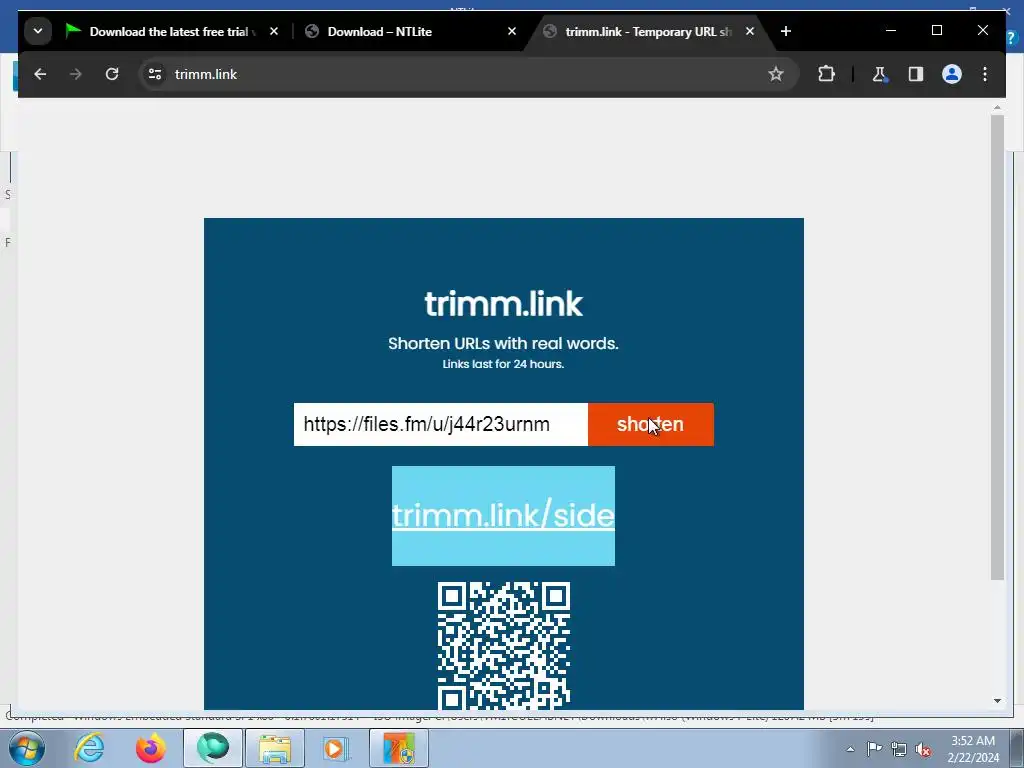Open the Extensions puzzle icon
The image size is (1024, 768).
[827, 74]
